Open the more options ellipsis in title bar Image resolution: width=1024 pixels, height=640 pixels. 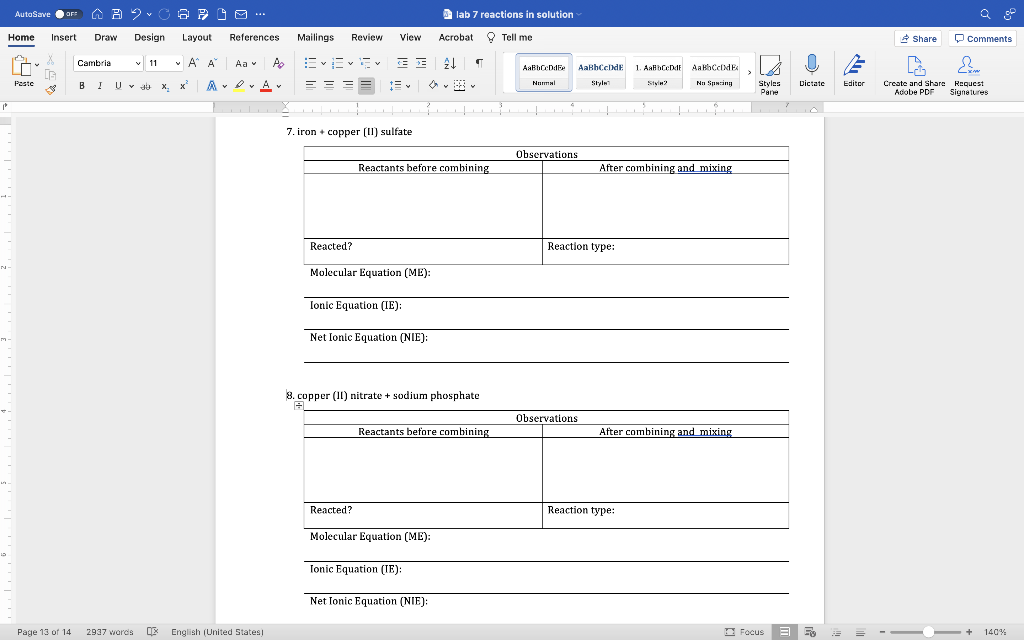click(x=261, y=14)
